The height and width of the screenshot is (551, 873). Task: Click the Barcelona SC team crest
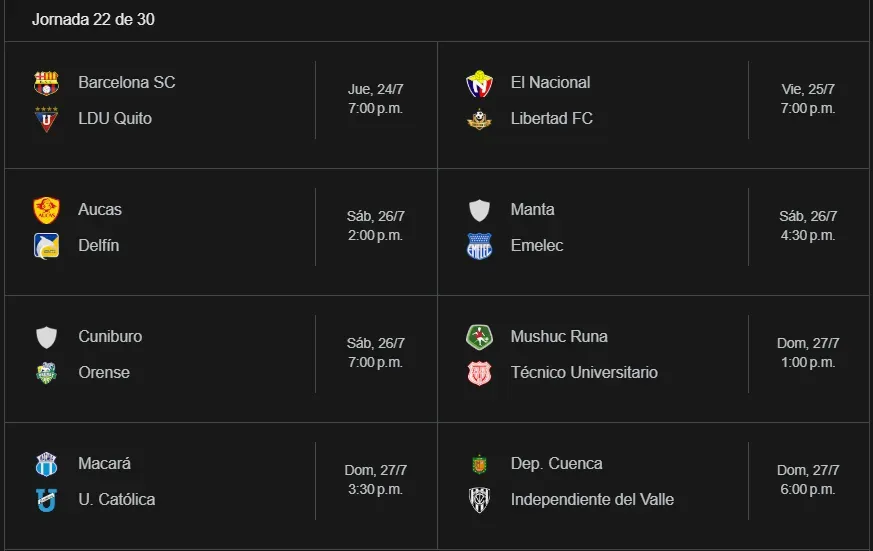pos(46,83)
